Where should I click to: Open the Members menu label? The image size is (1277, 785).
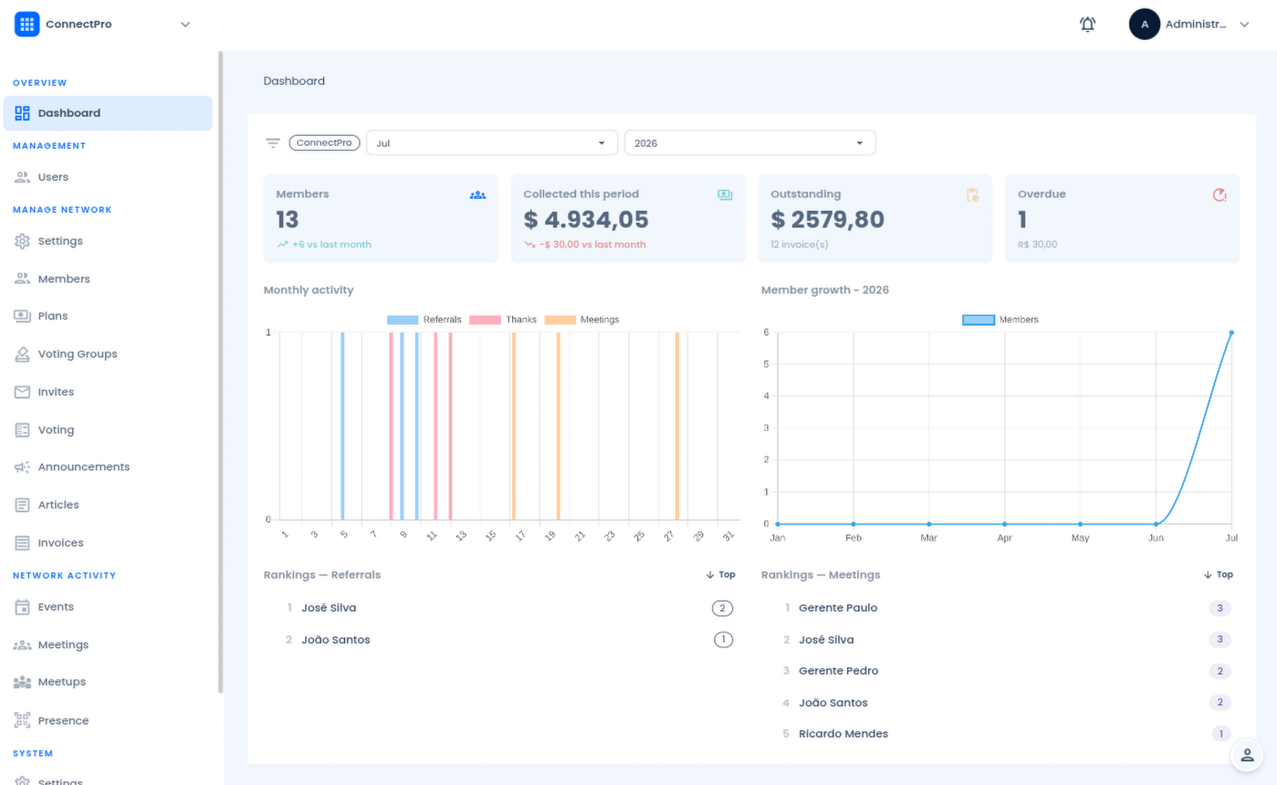tap(64, 279)
